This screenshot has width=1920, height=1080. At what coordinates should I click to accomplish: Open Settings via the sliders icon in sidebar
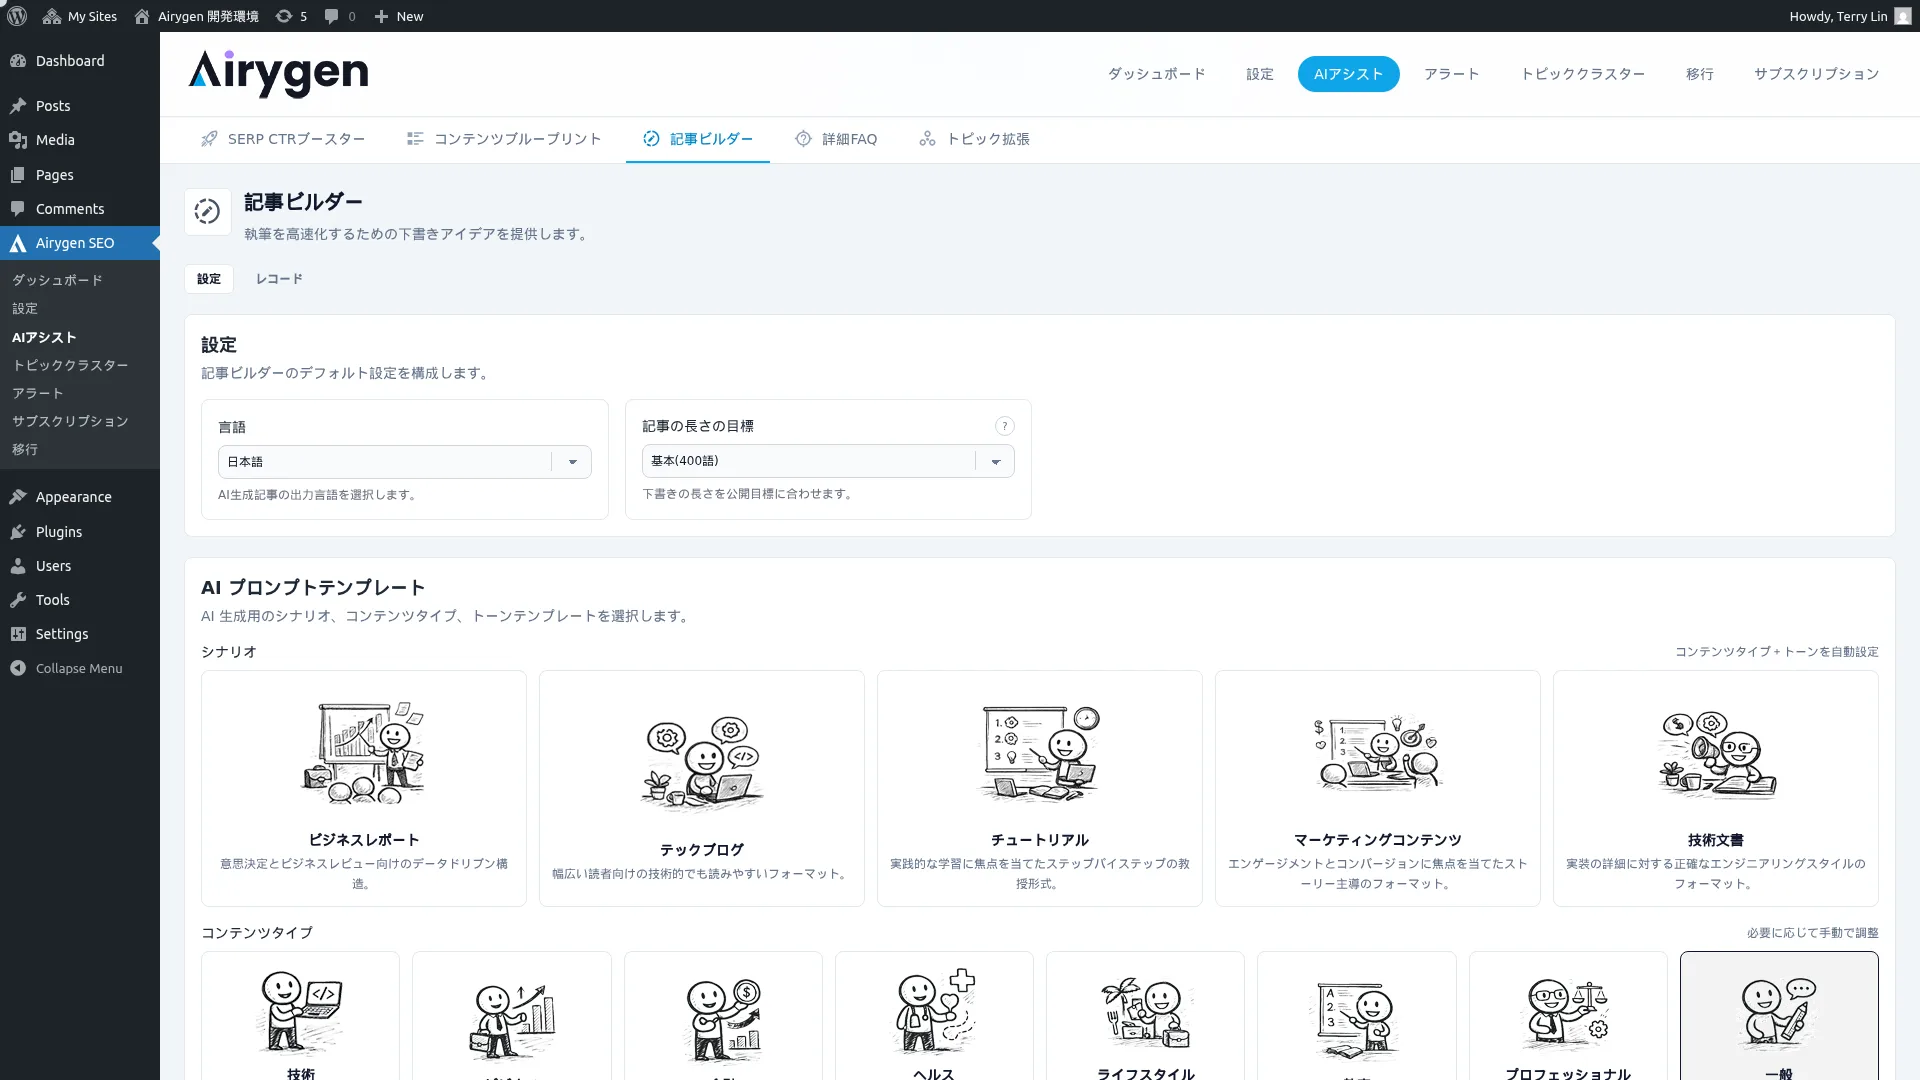pos(18,634)
